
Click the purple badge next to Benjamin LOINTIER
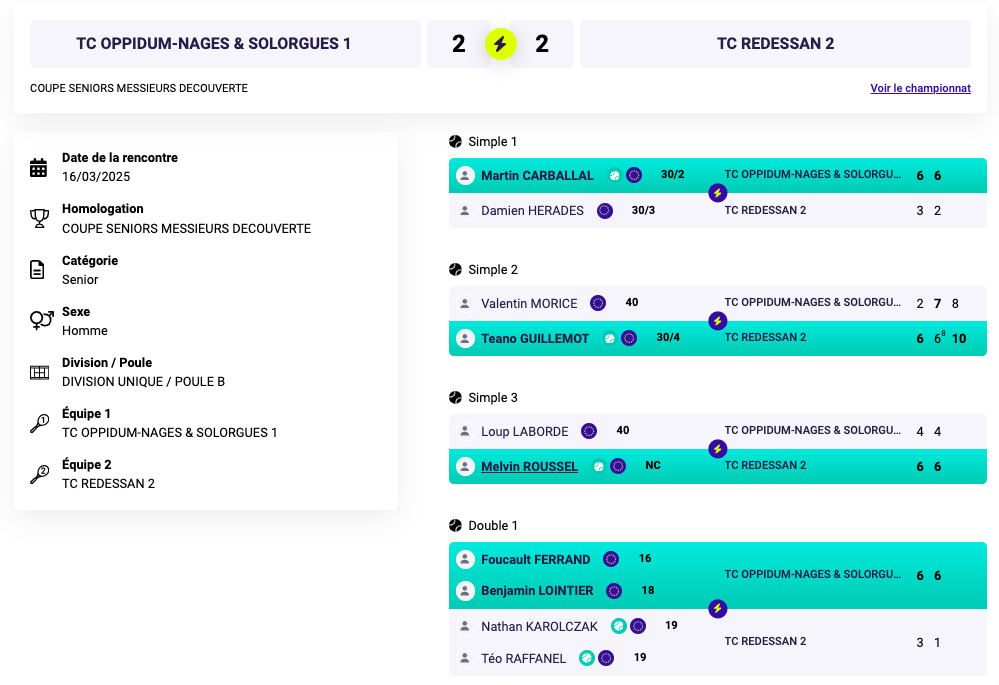coord(614,591)
